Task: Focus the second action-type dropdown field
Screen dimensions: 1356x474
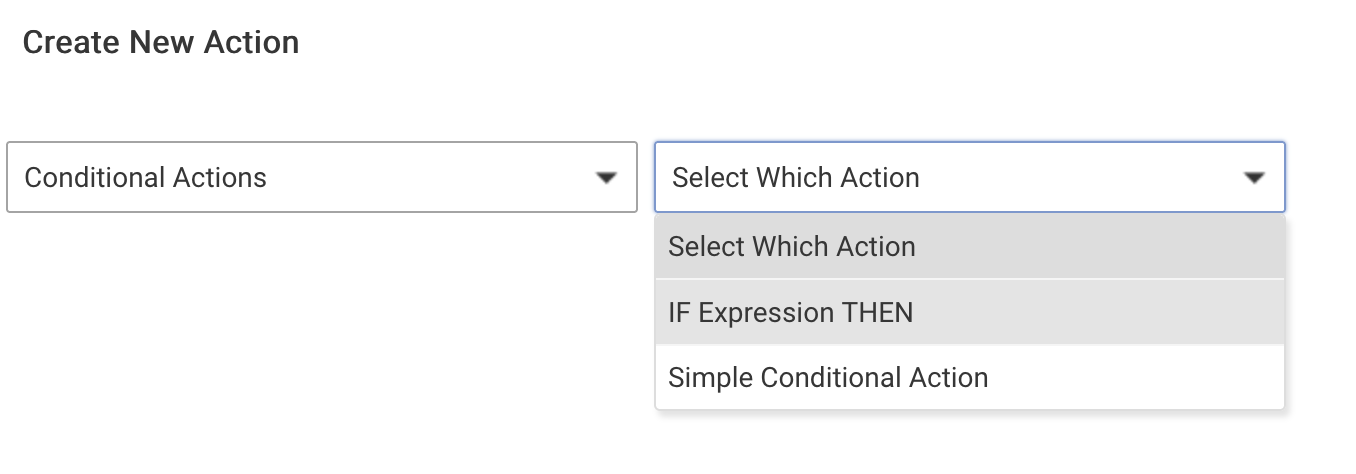Action: tap(969, 177)
